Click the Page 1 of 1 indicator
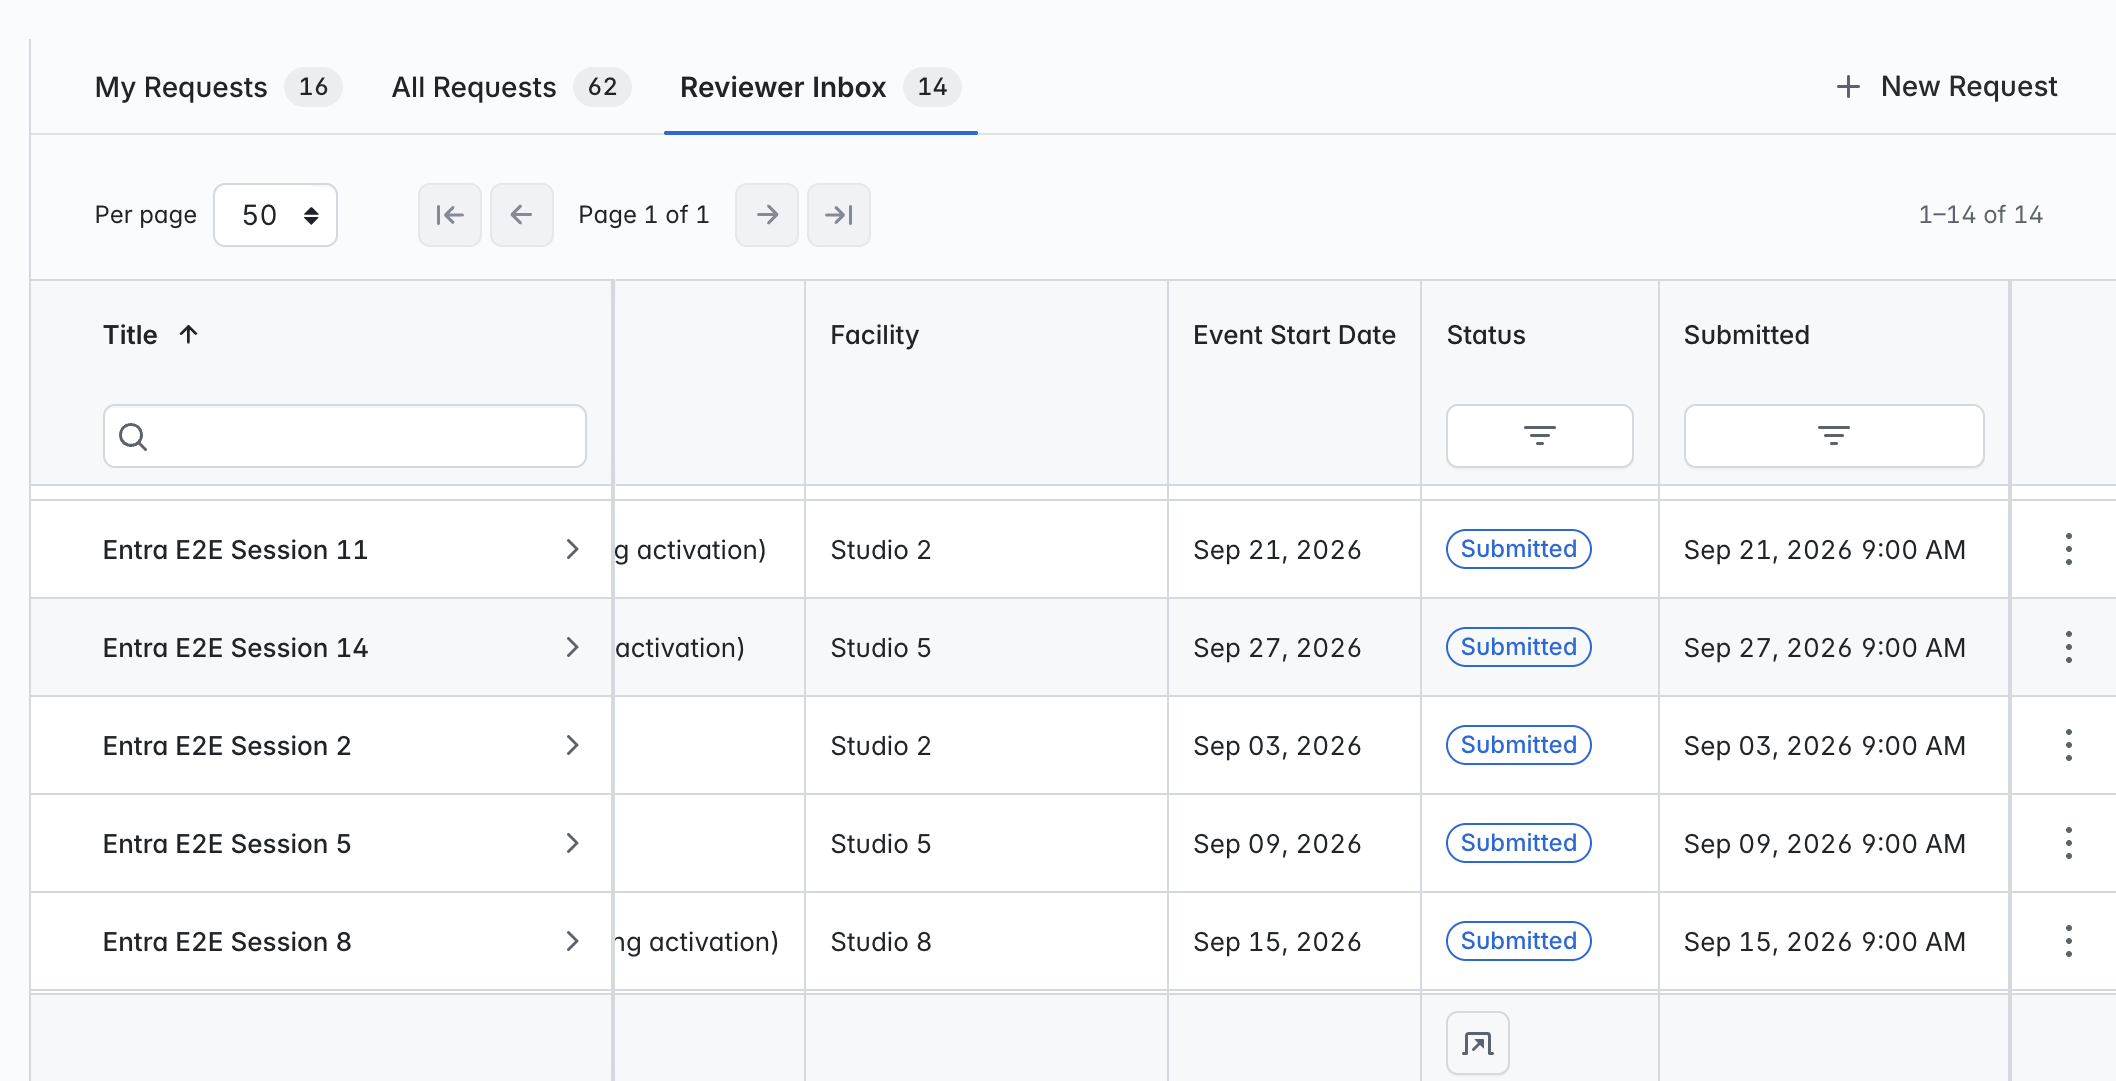 [x=644, y=215]
